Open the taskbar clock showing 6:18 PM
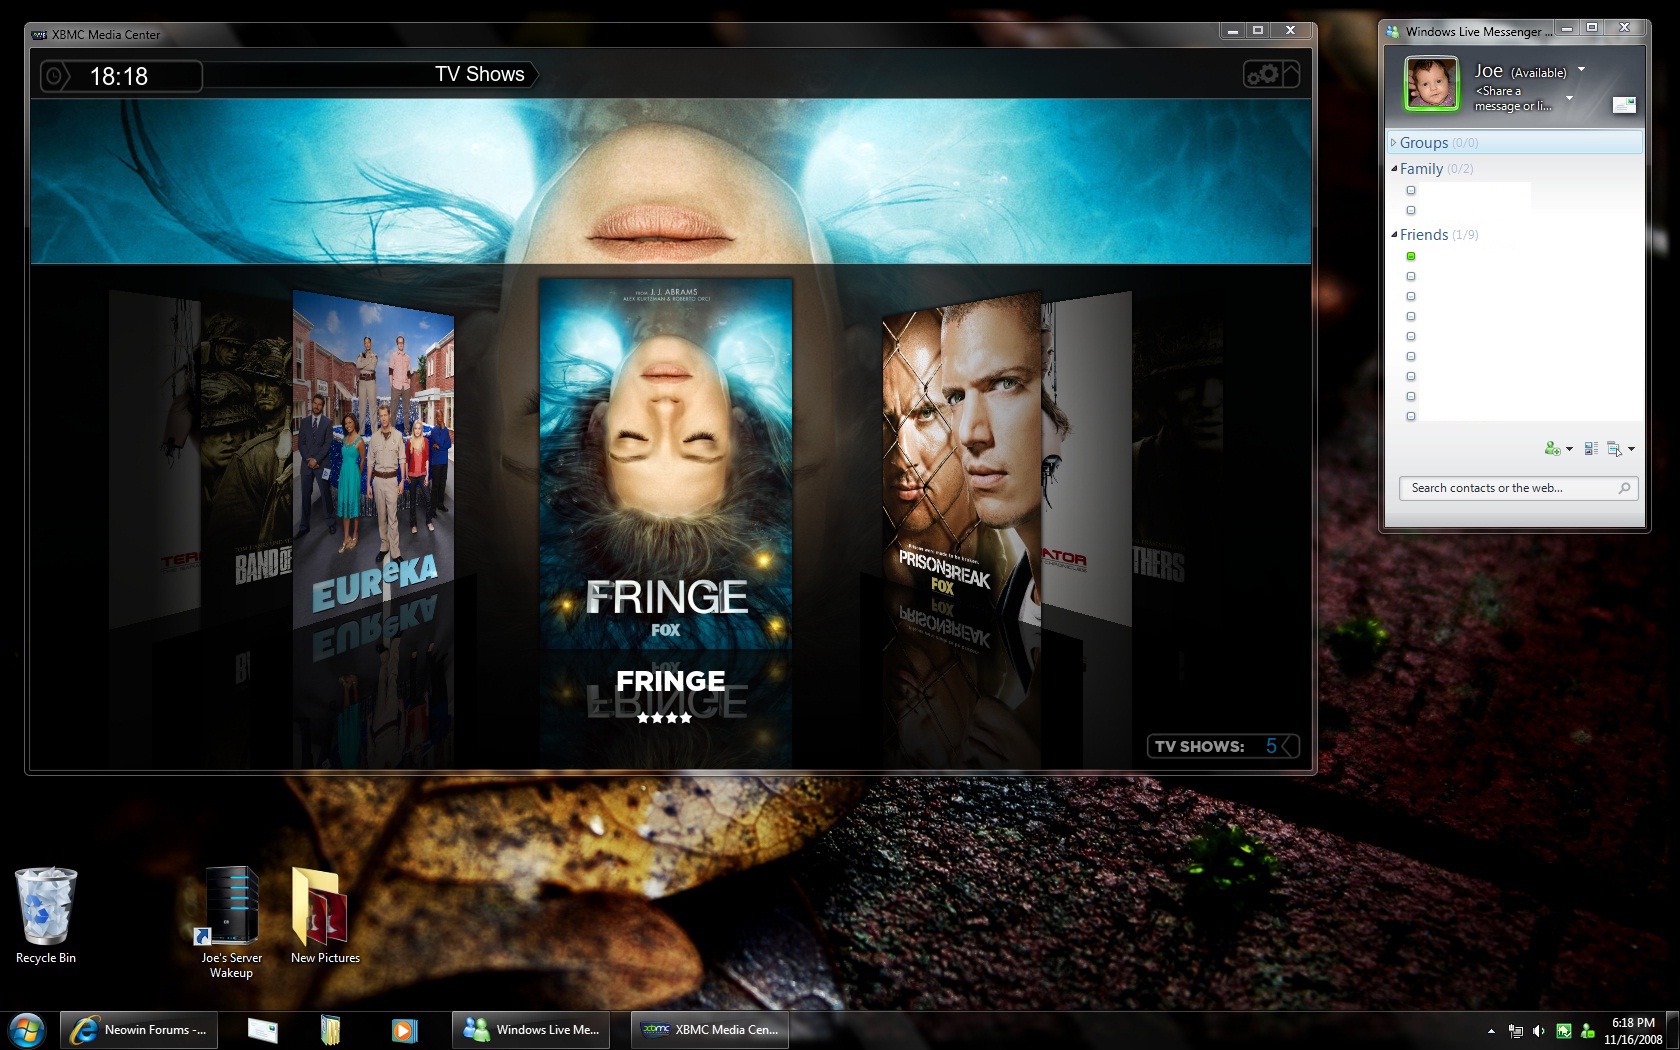 pos(1633,1031)
